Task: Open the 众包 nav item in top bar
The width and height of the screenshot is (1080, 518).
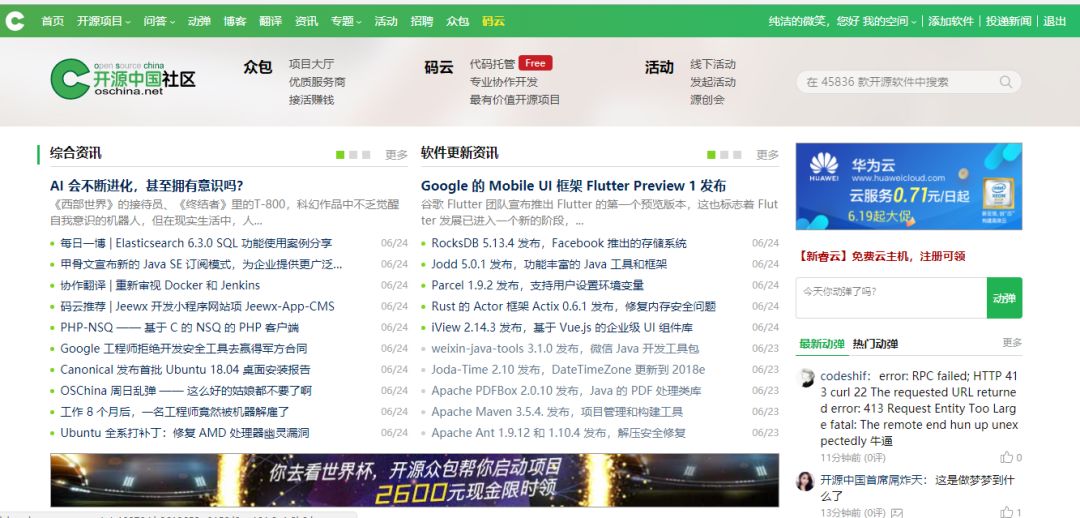Action: 457,21
